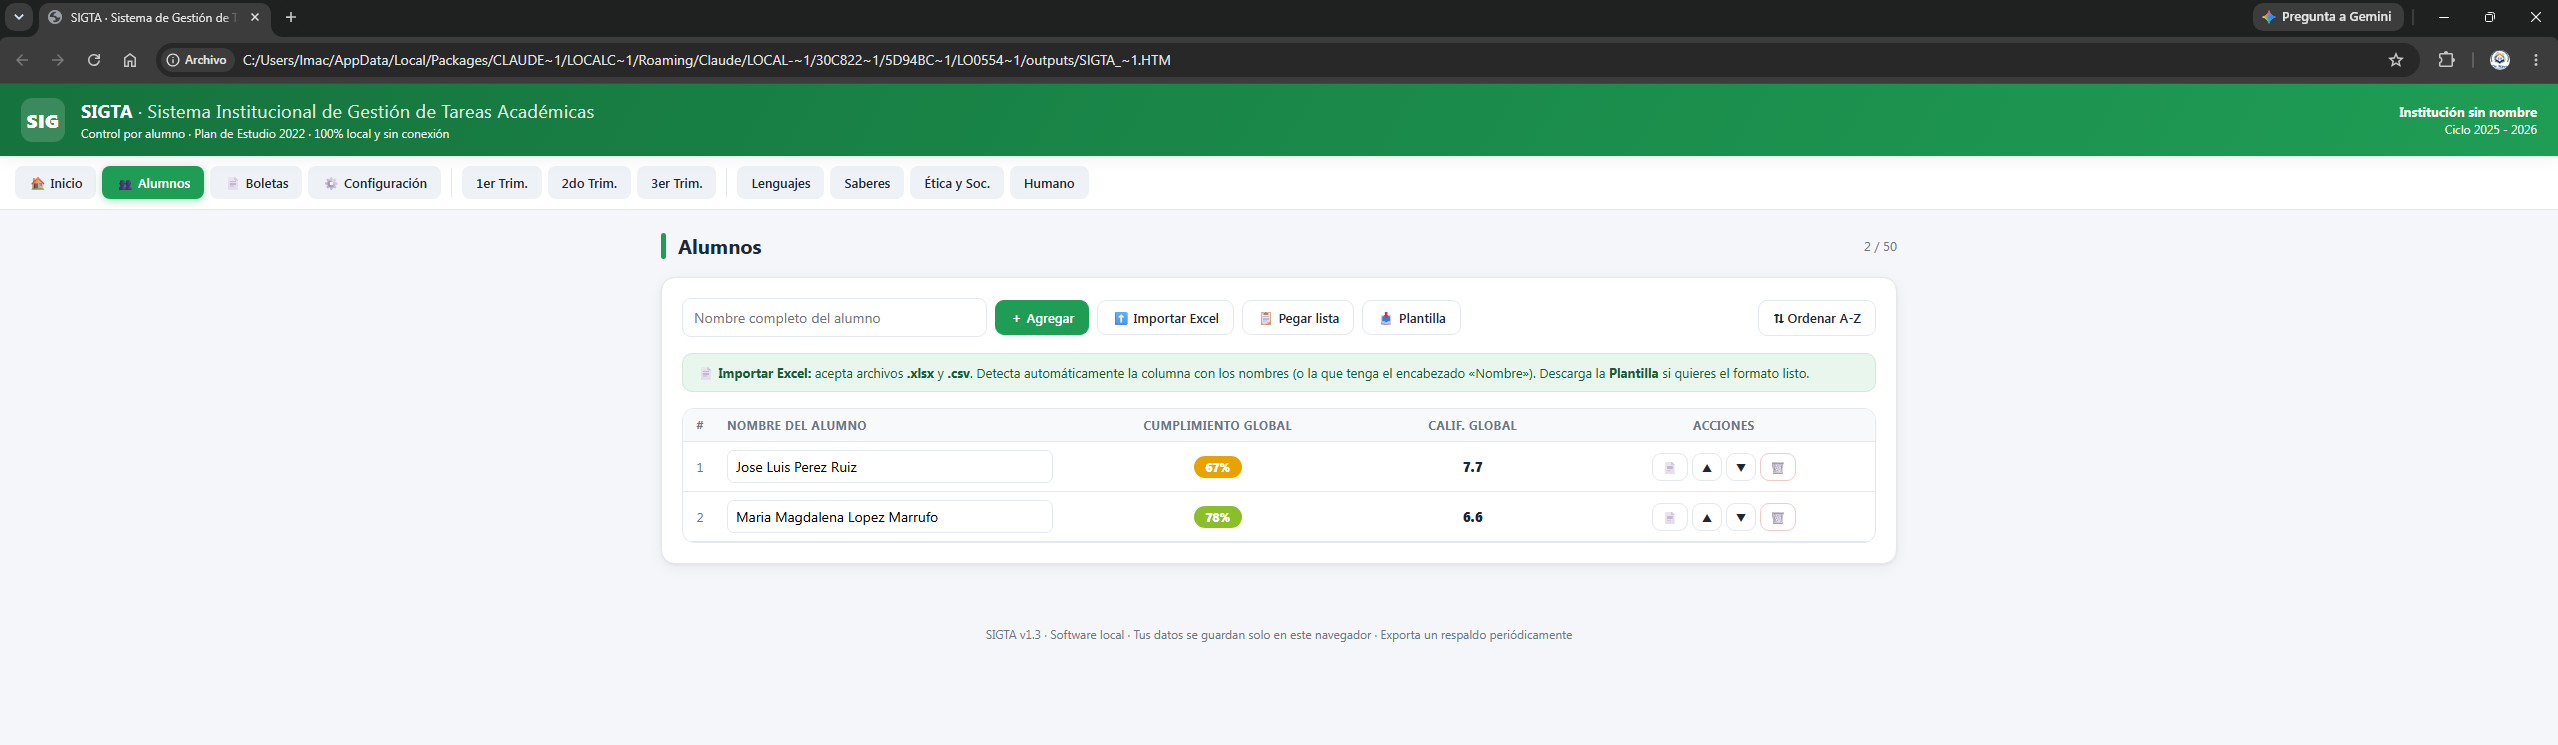Screen dimensions: 2558x745
Task: Open the Humano field tab
Action: [x=1049, y=183]
